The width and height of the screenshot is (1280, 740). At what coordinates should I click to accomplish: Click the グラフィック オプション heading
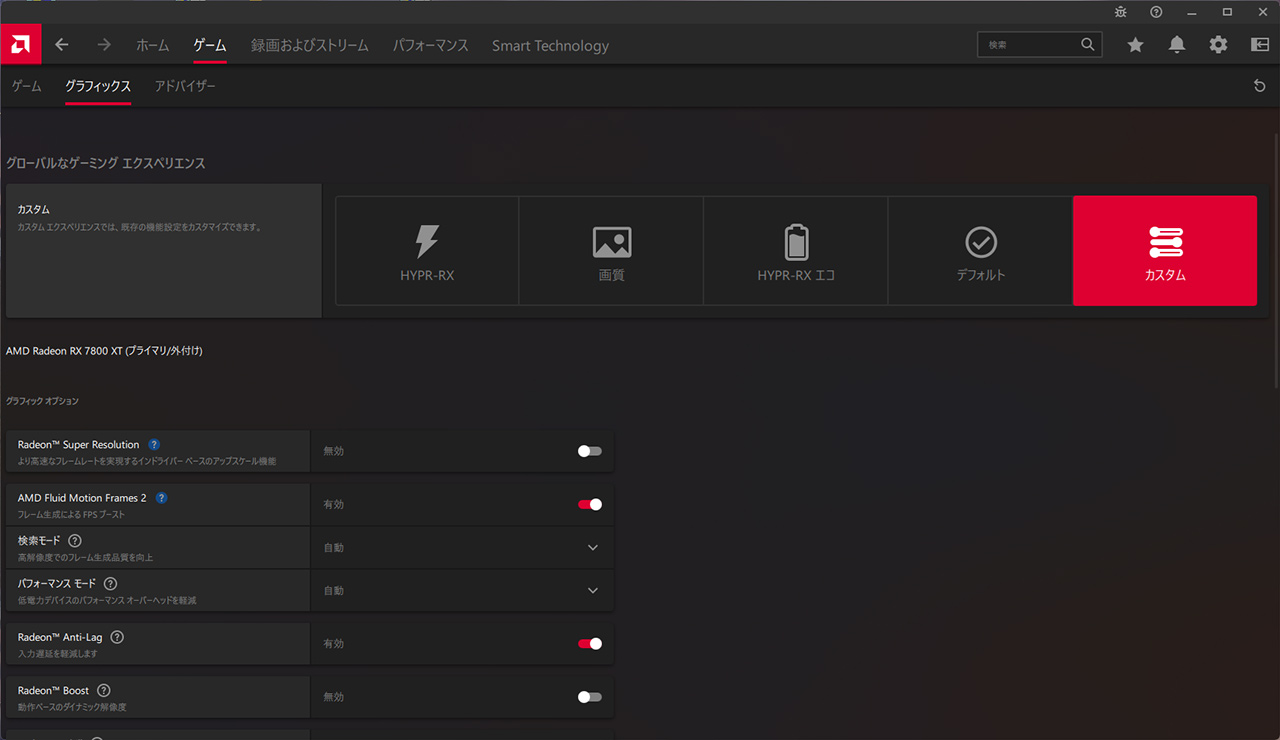42,401
